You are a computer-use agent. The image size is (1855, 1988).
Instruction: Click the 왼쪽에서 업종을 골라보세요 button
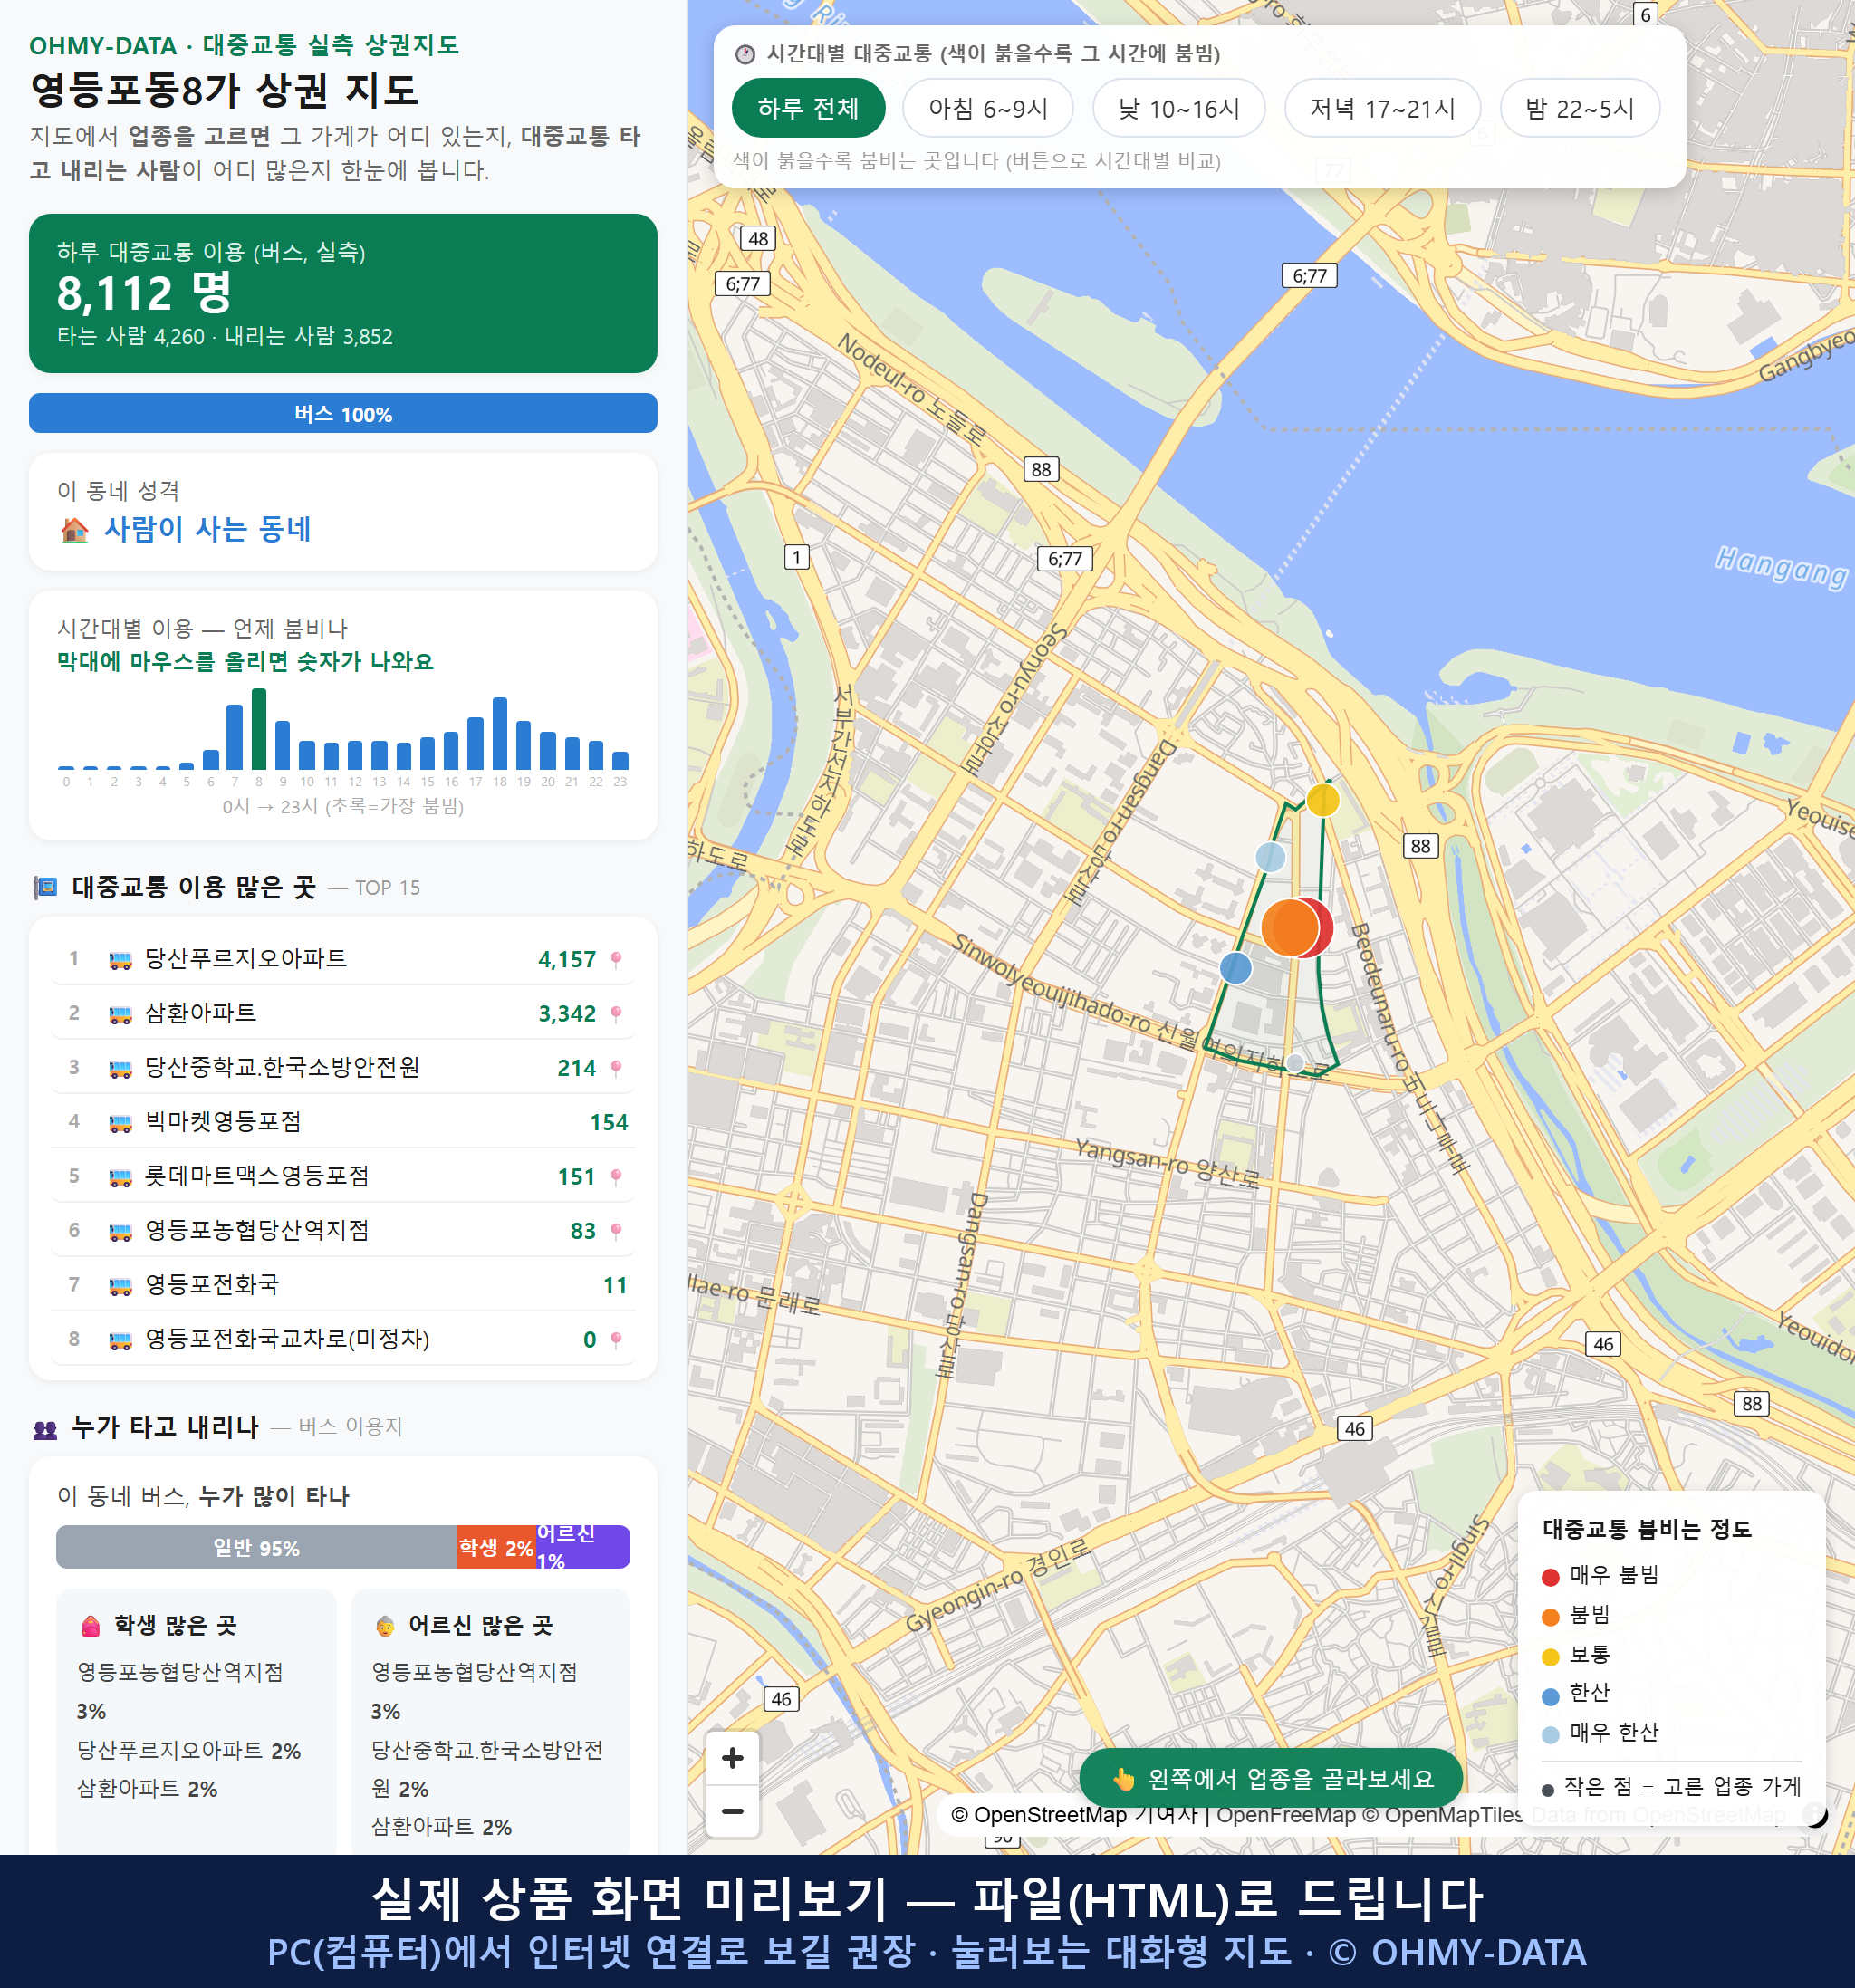click(x=1271, y=1778)
